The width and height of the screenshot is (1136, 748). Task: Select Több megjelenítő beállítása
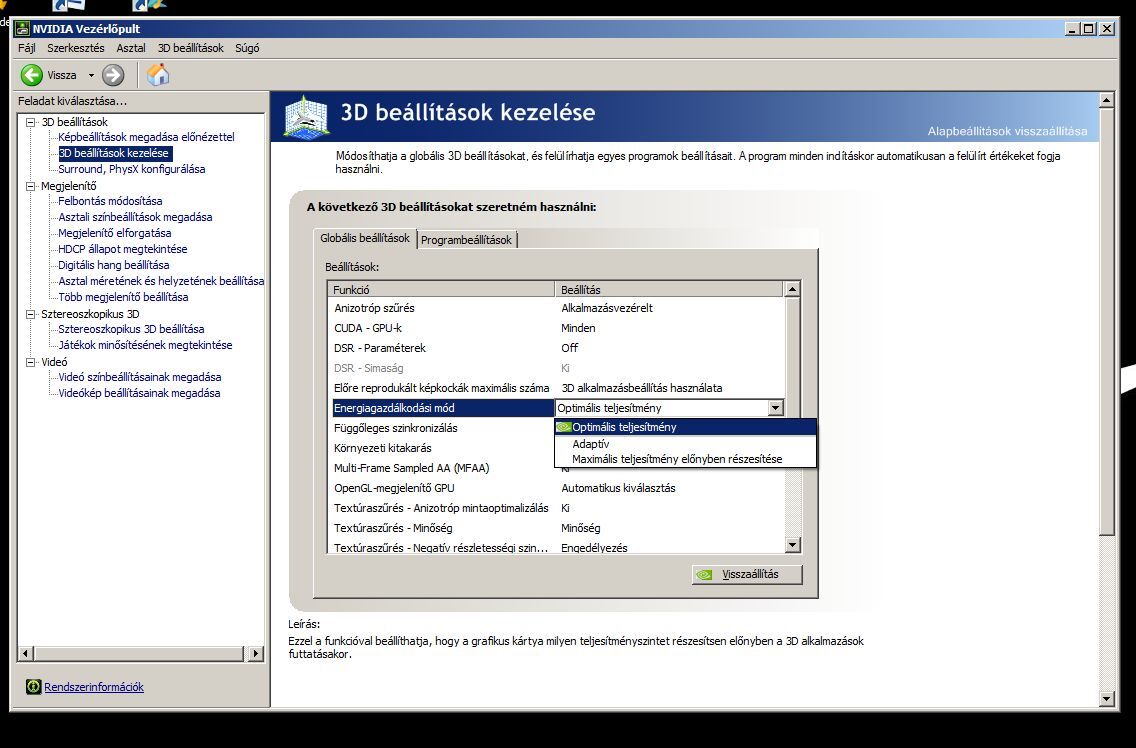tap(123, 296)
